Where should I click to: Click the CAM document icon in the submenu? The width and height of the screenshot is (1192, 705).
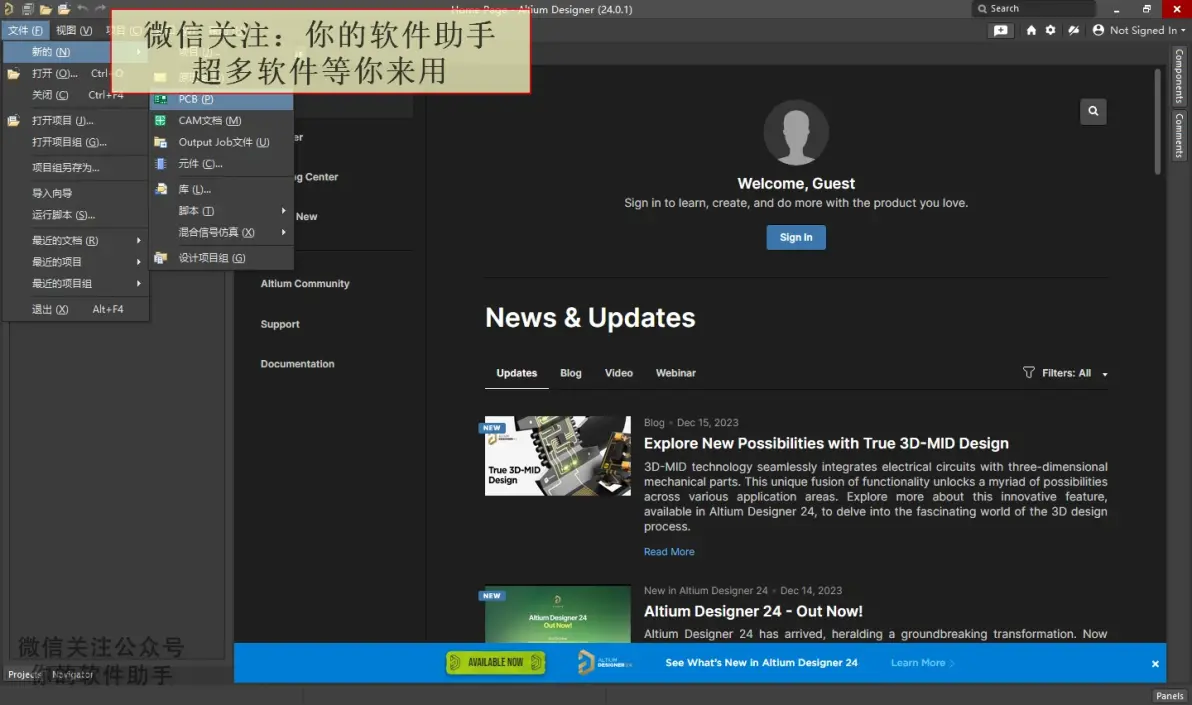(160, 120)
